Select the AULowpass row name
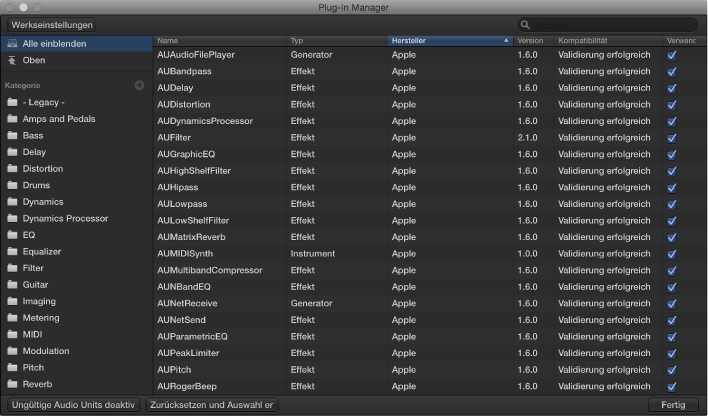The width and height of the screenshot is (708, 416). pyautogui.click(x=182, y=204)
